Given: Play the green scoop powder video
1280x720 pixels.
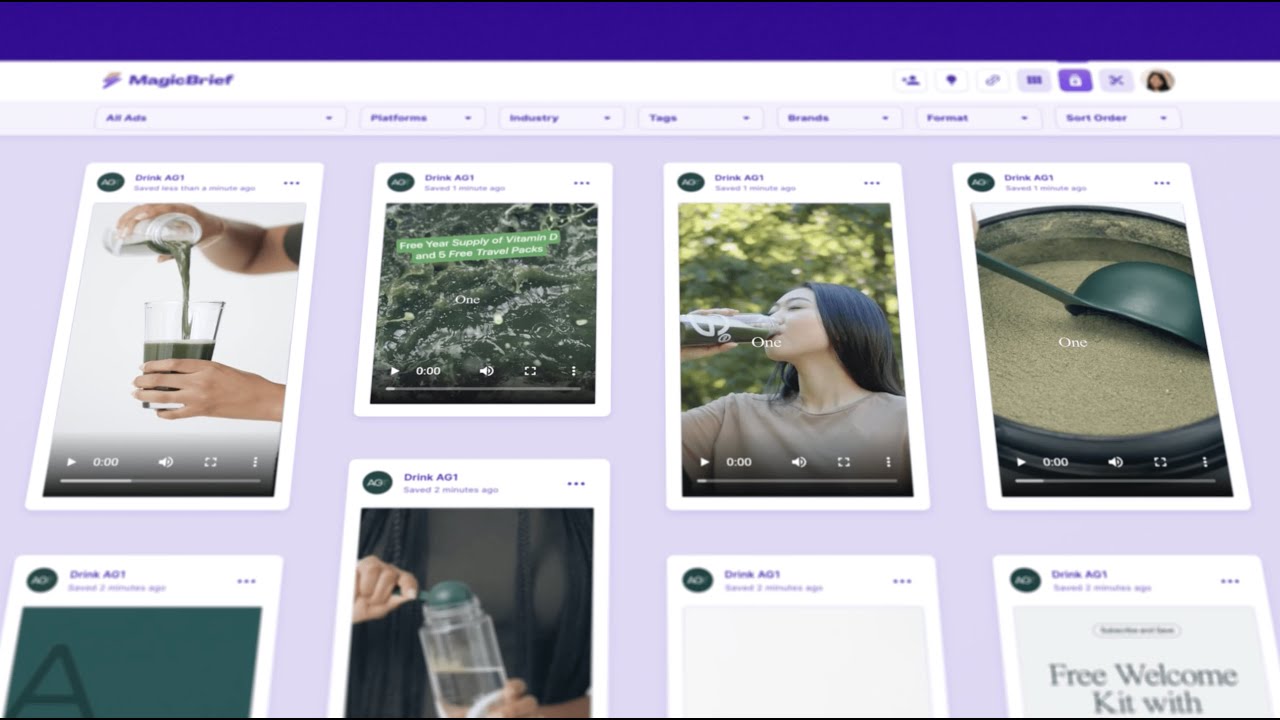Looking at the screenshot, I should tap(1019, 462).
